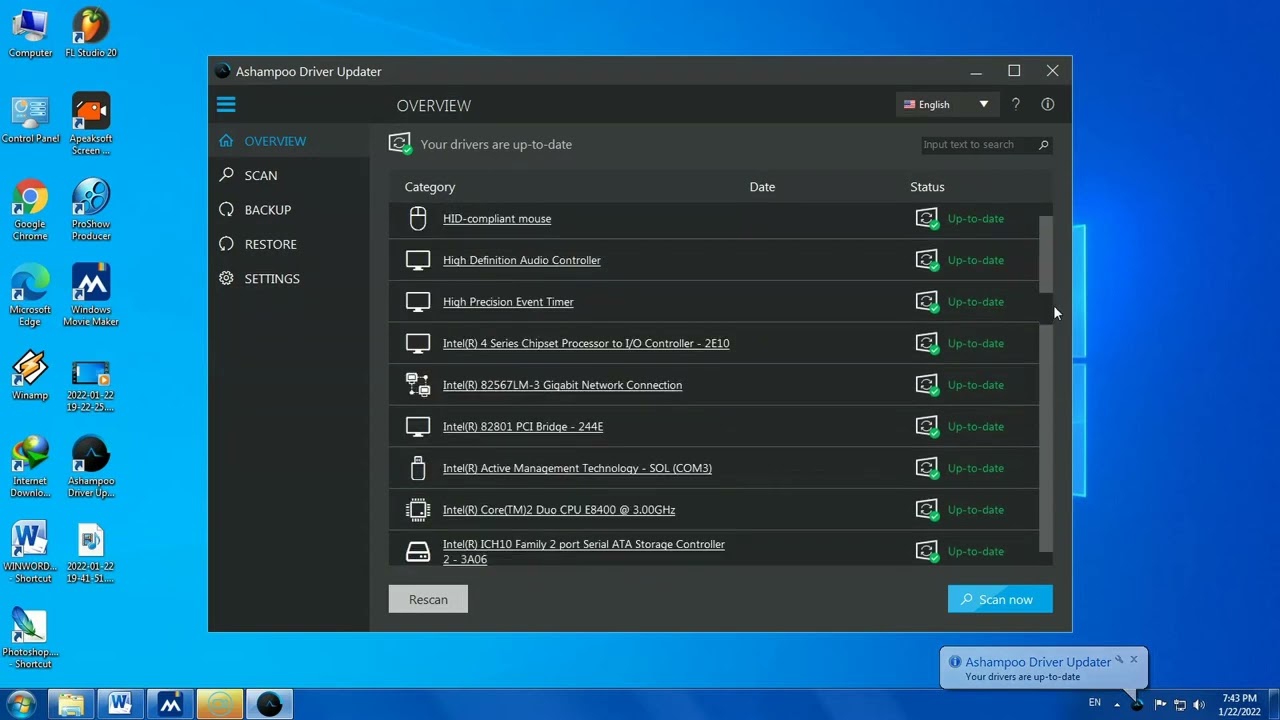Click the CPU chip icon for Core2 Duo
Screen dimensions: 1280x720
[418, 510]
